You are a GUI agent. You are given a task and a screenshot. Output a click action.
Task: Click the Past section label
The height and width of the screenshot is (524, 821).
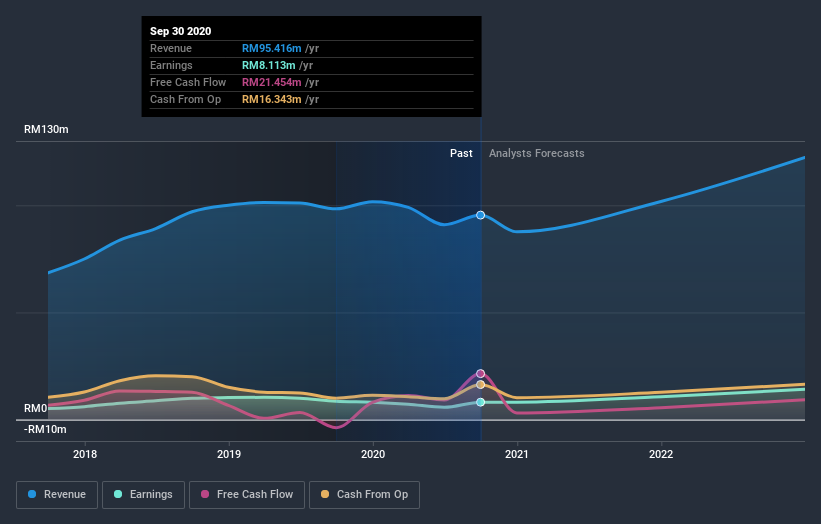click(x=461, y=153)
